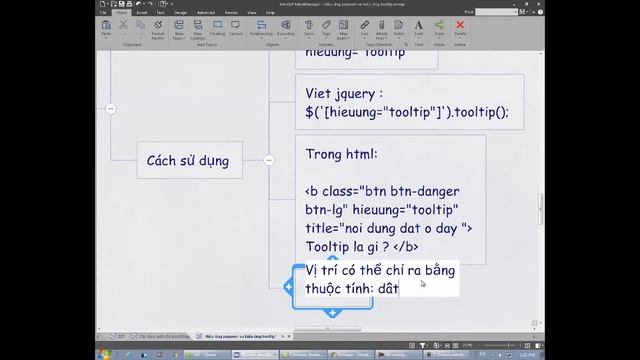
Task: Click in the Find search field
Action: click(x=496, y=12)
